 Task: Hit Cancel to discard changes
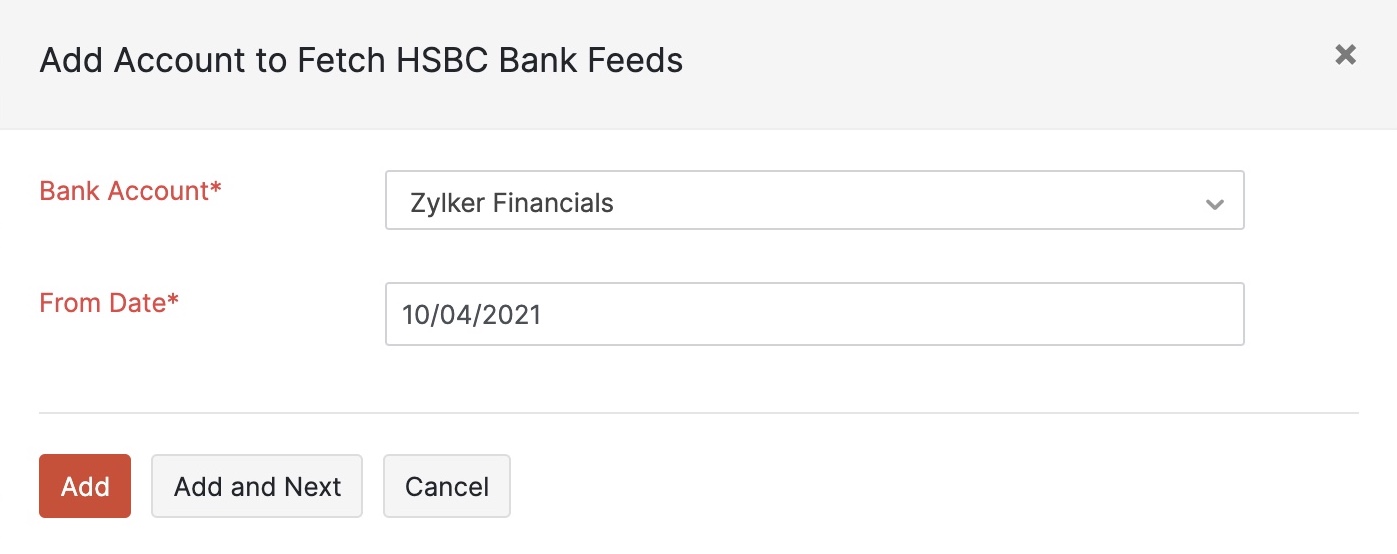[447, 487]
